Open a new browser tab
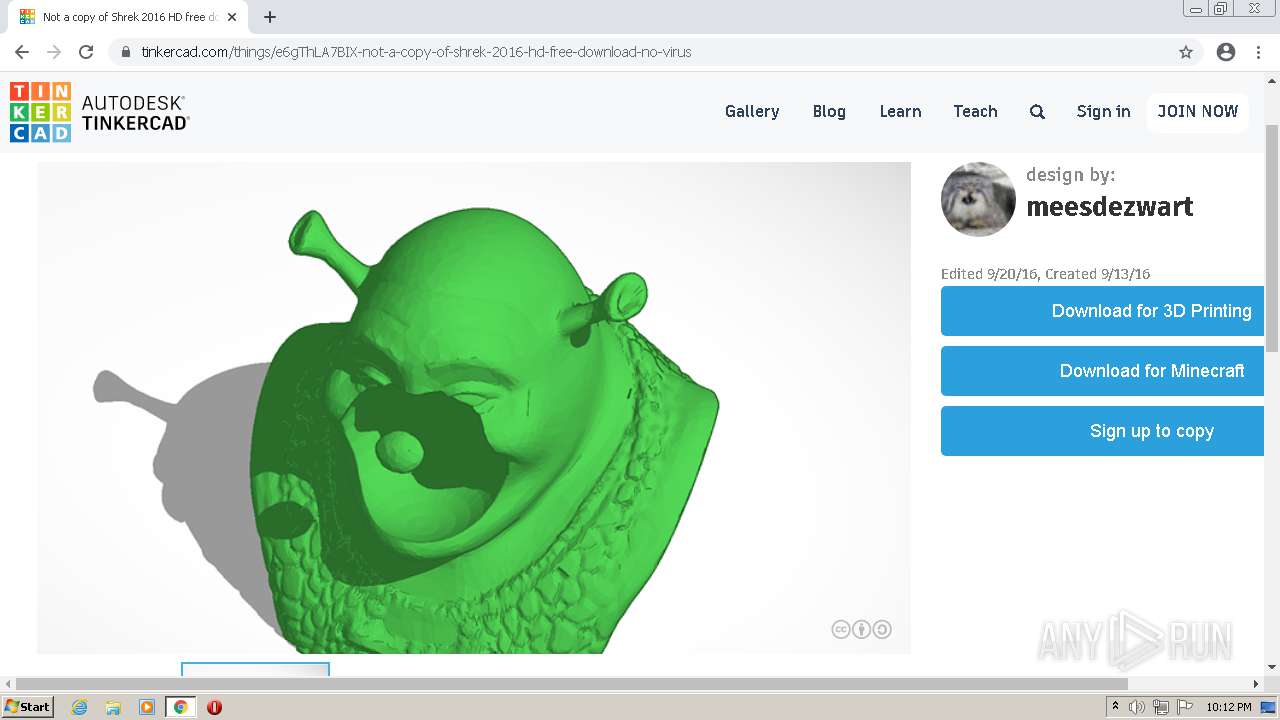Screen dimensions: 1280x720 click(270, 17)
